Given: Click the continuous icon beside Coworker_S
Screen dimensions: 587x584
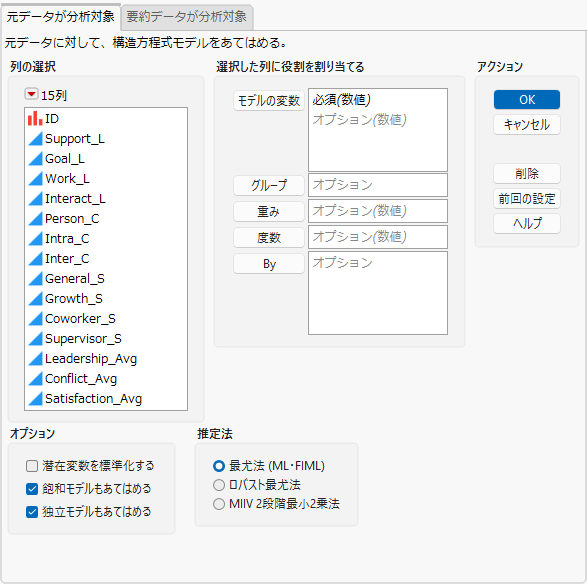Looking at the screenshot, I should (36, 319).
